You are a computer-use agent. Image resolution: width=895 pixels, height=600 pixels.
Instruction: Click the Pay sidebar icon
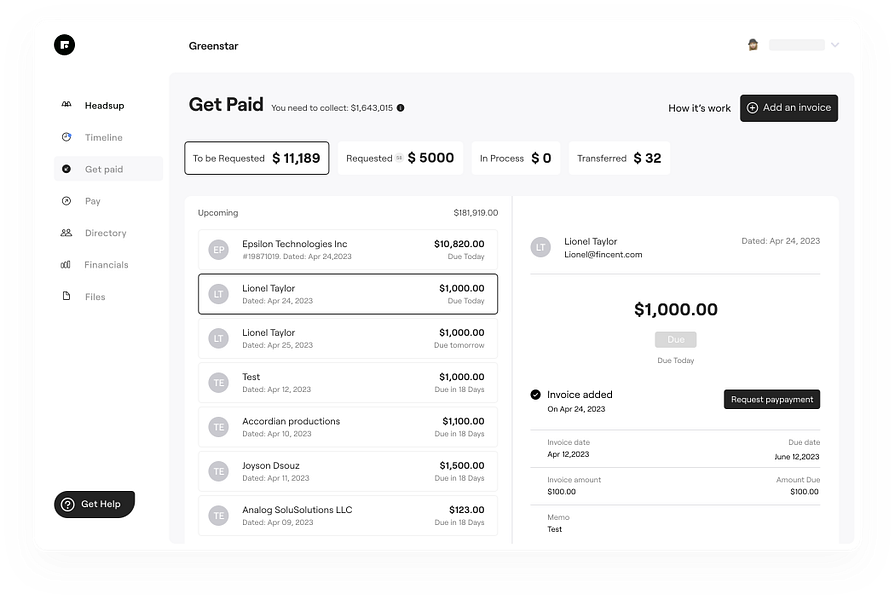click(66, 201)
